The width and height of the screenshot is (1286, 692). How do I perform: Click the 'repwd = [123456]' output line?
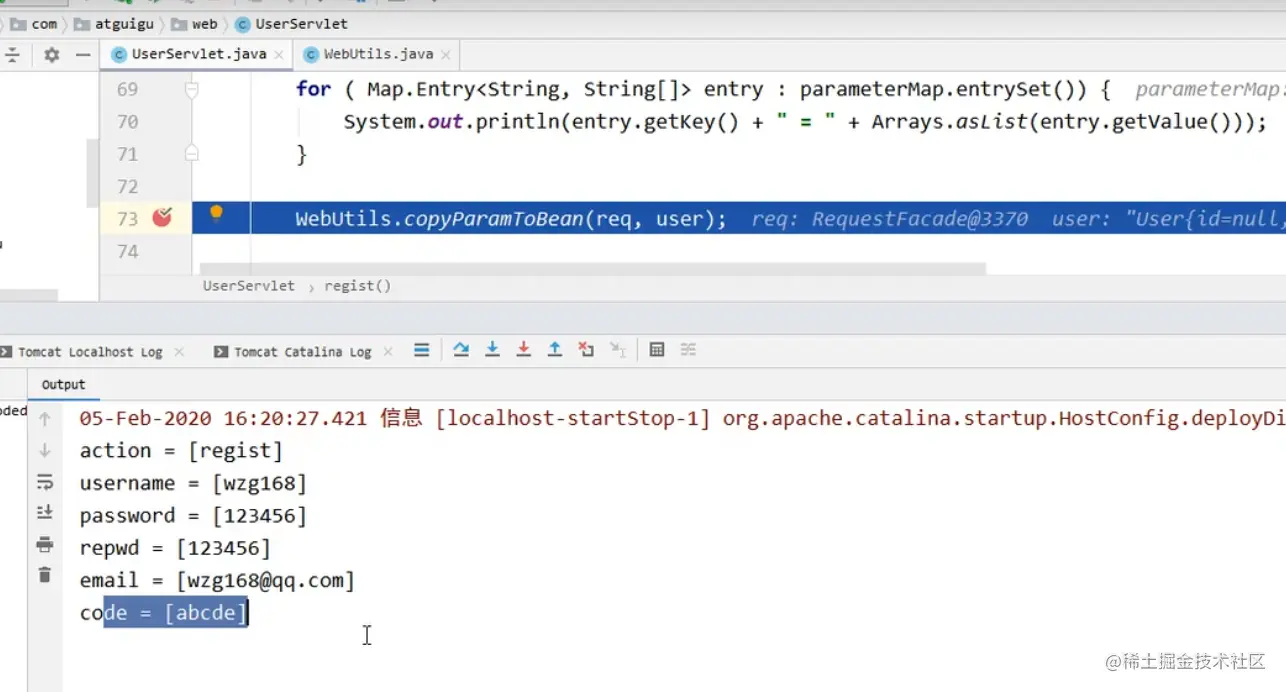175,548
